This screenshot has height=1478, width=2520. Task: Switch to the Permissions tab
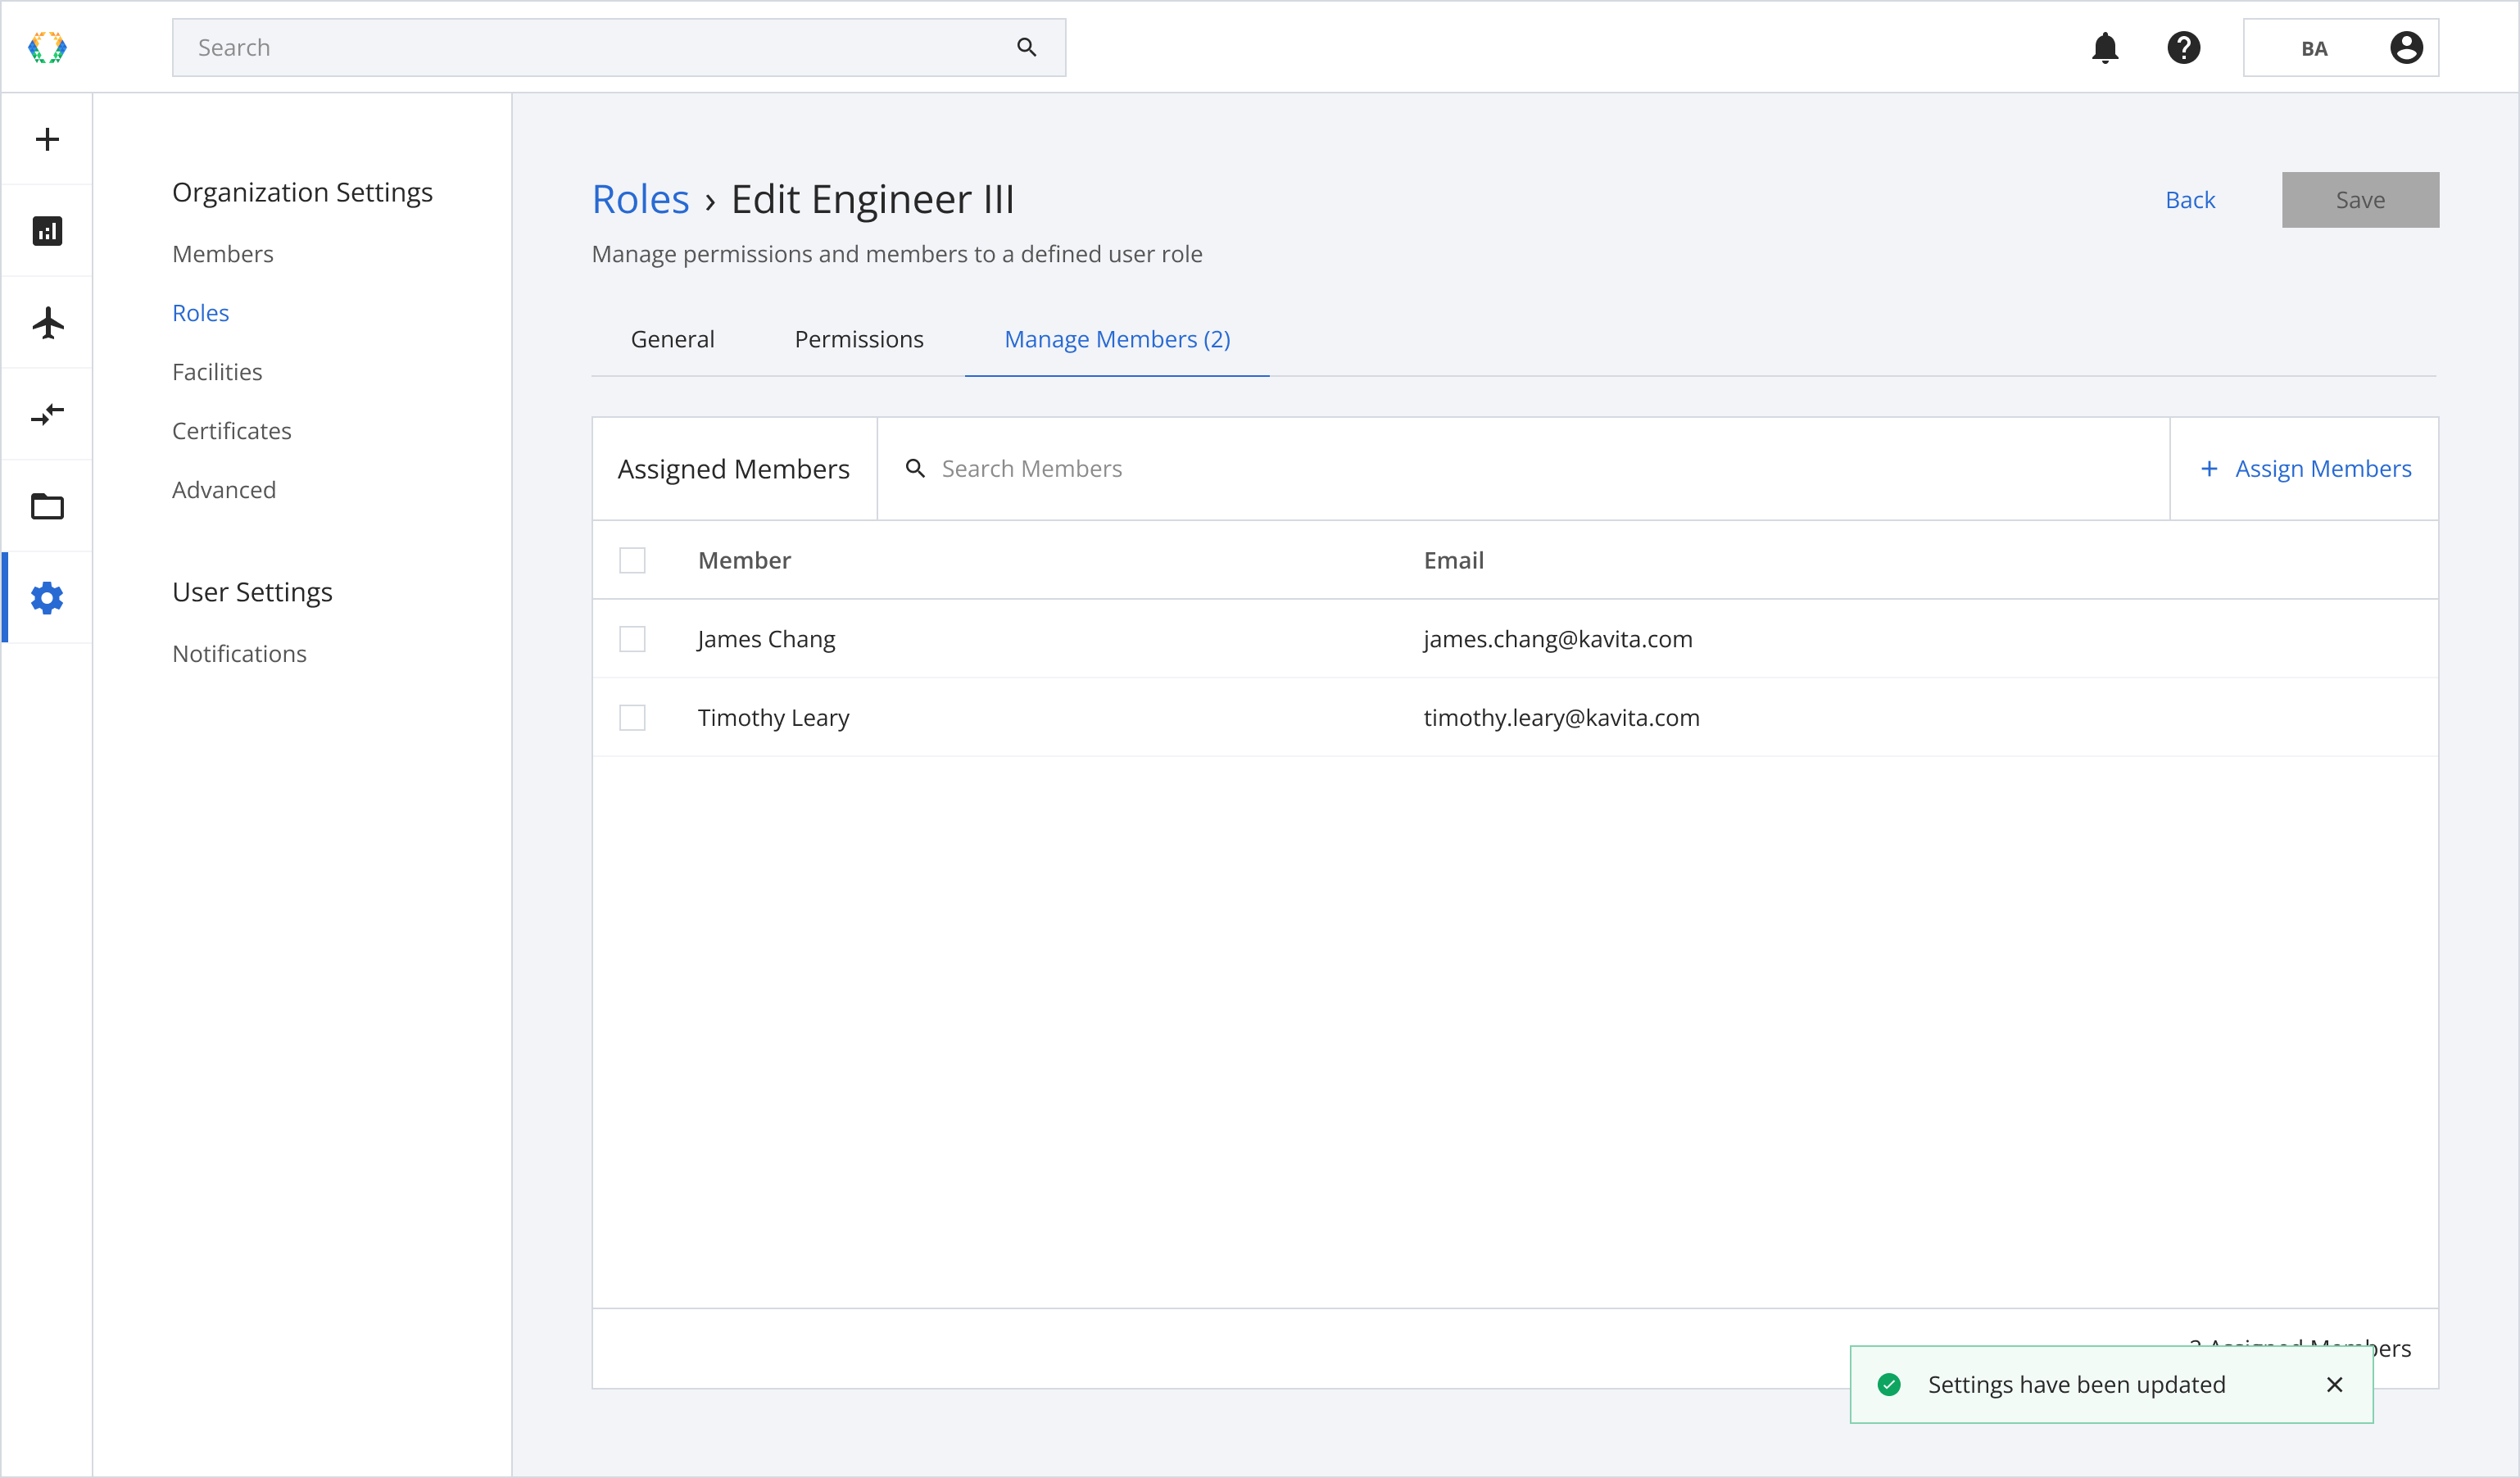(x=859, y=339)
